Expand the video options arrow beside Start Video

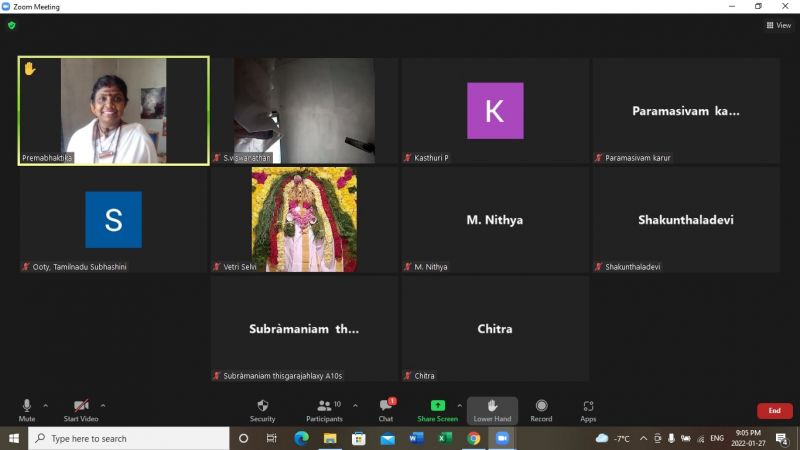click(x=103, y=406)
